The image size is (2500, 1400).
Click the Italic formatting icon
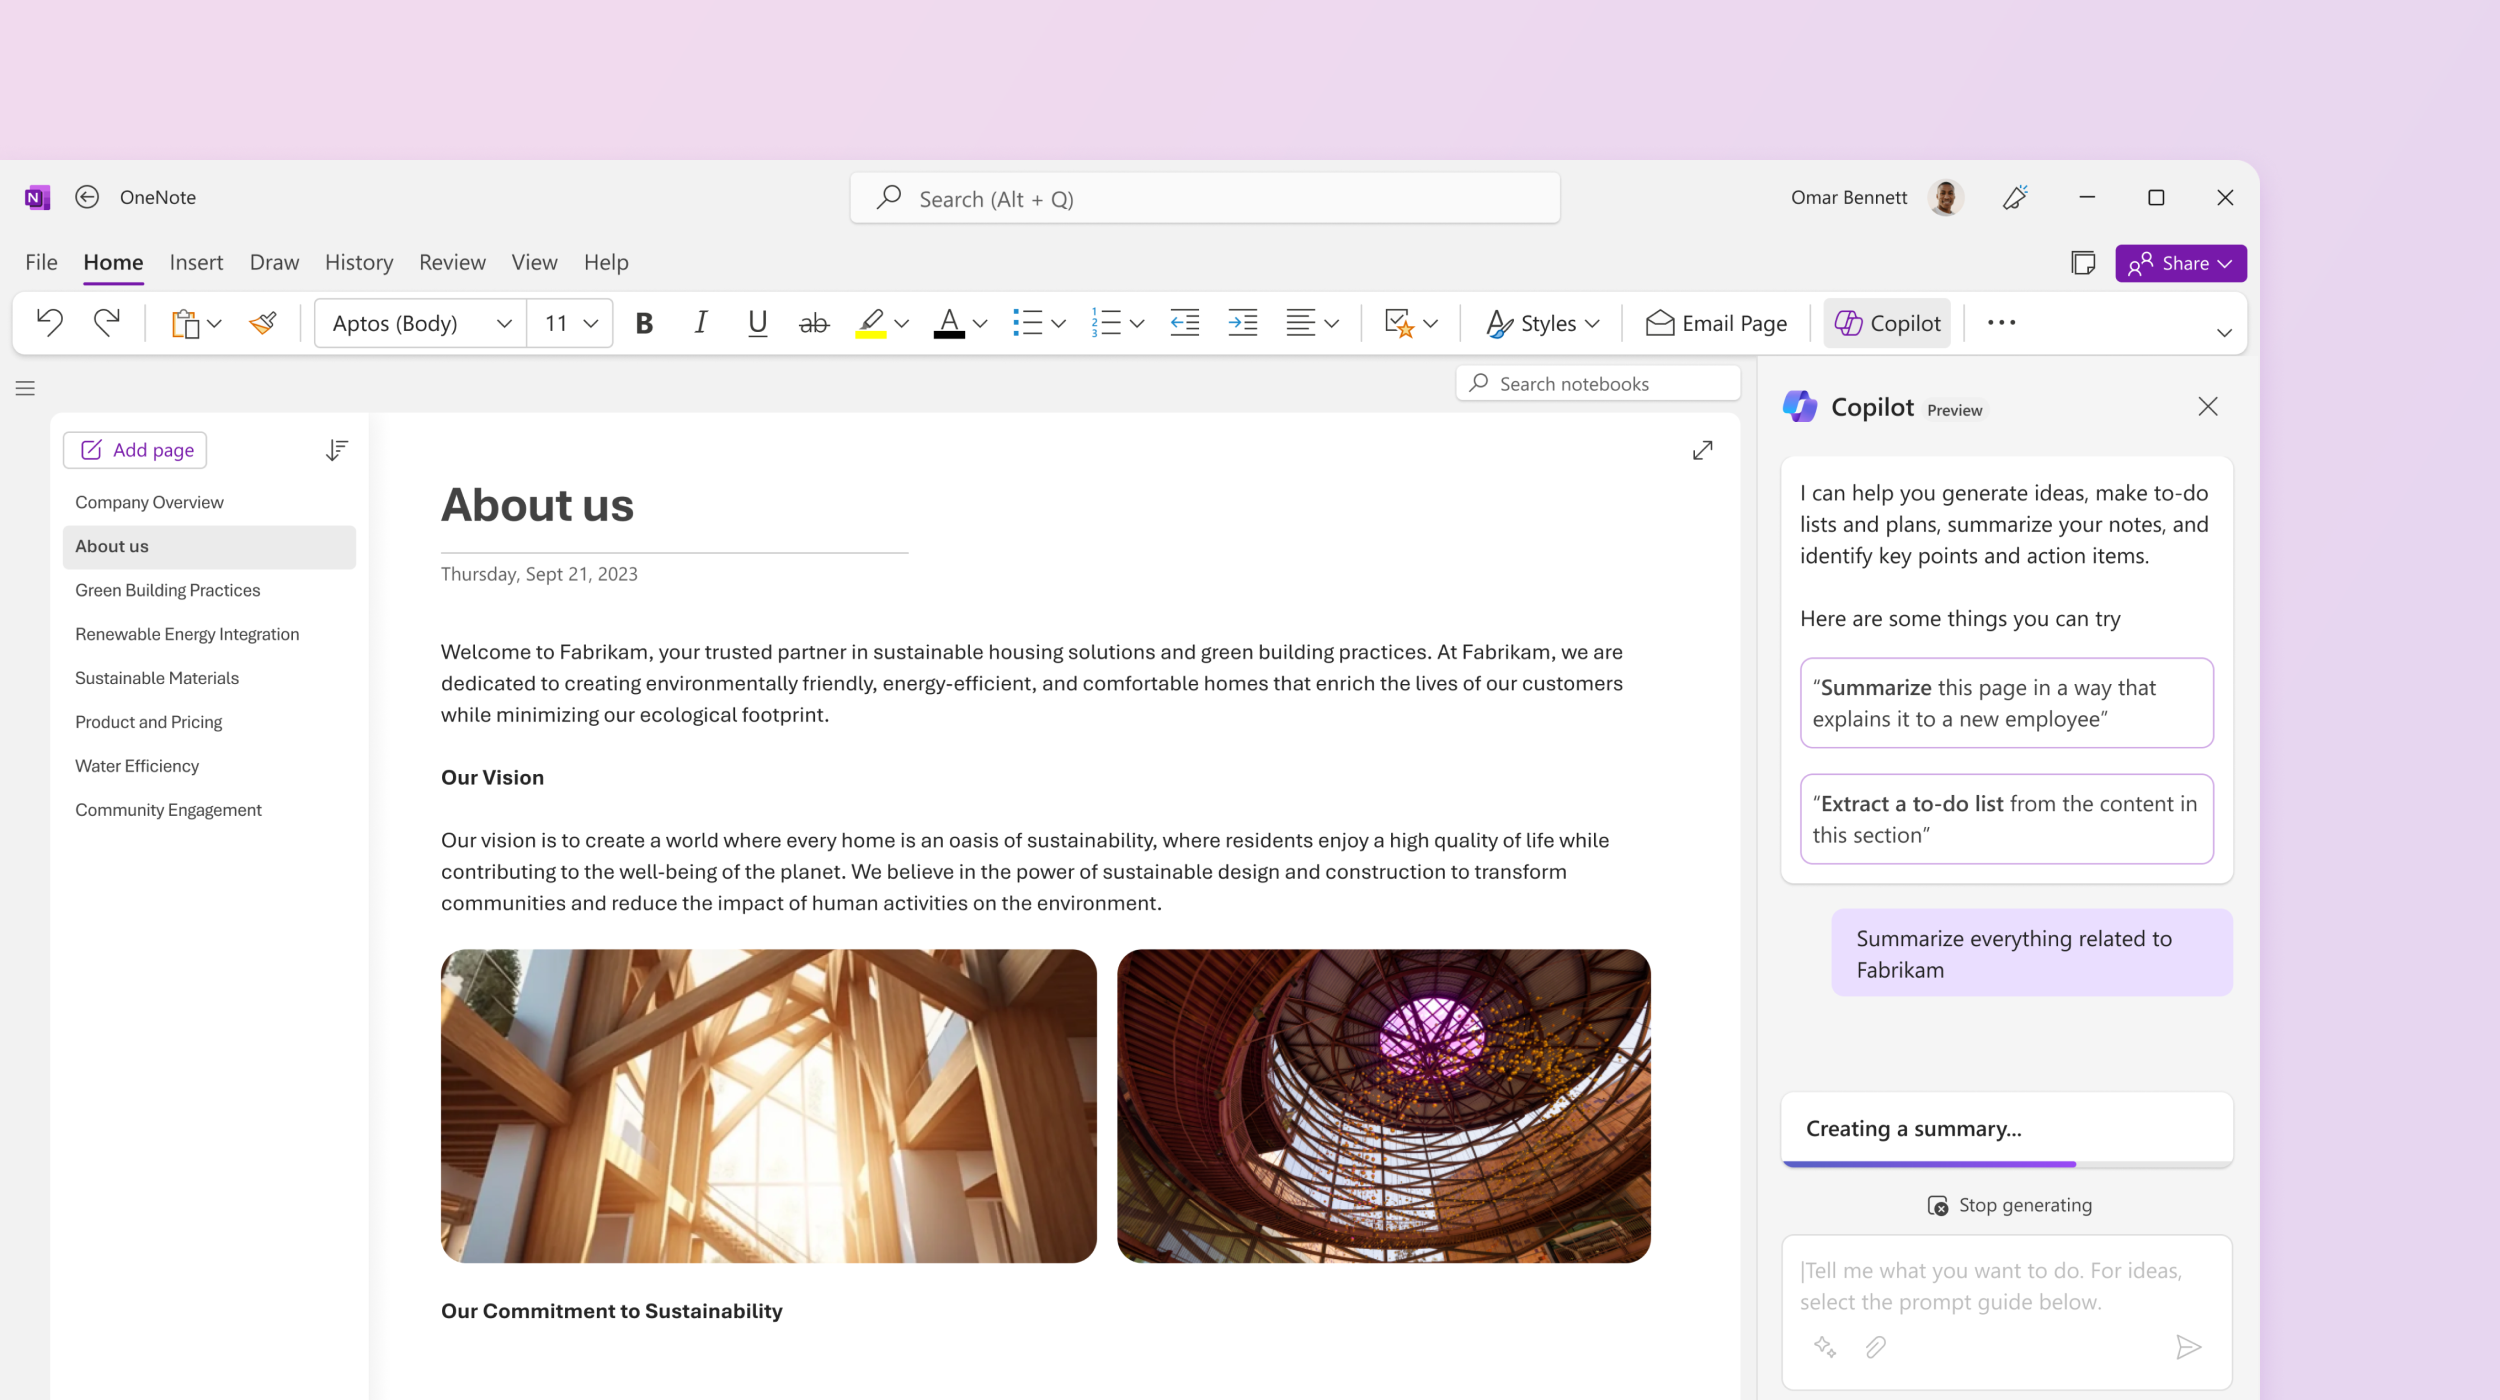click(x=699, y=323)
